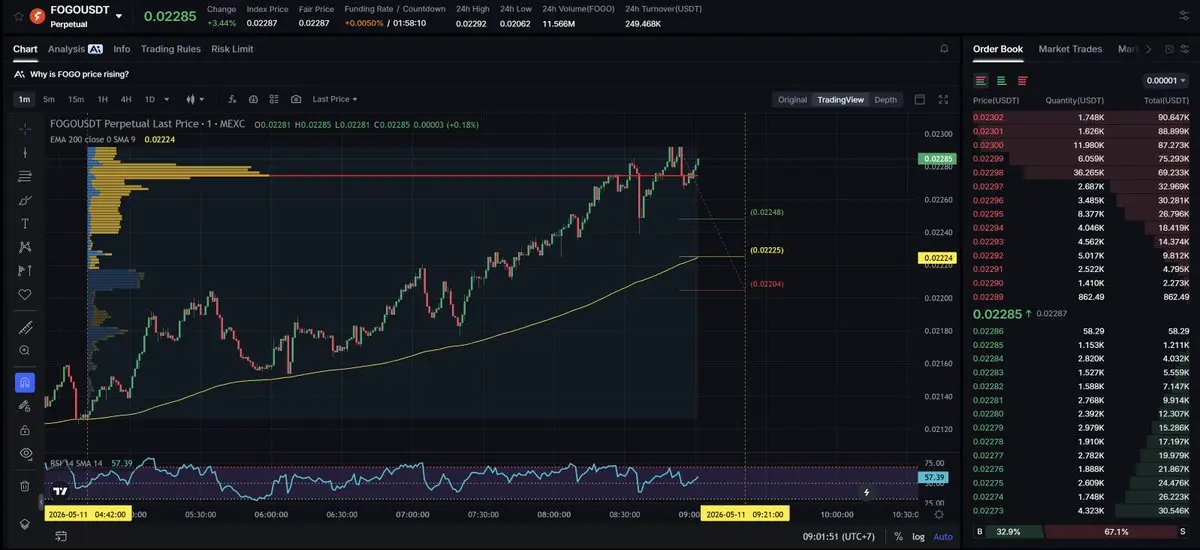This screenshot has height=550, width=1200.
Task: Open the 0.00001 price precision dropdown
Action: click(1165, 81)
